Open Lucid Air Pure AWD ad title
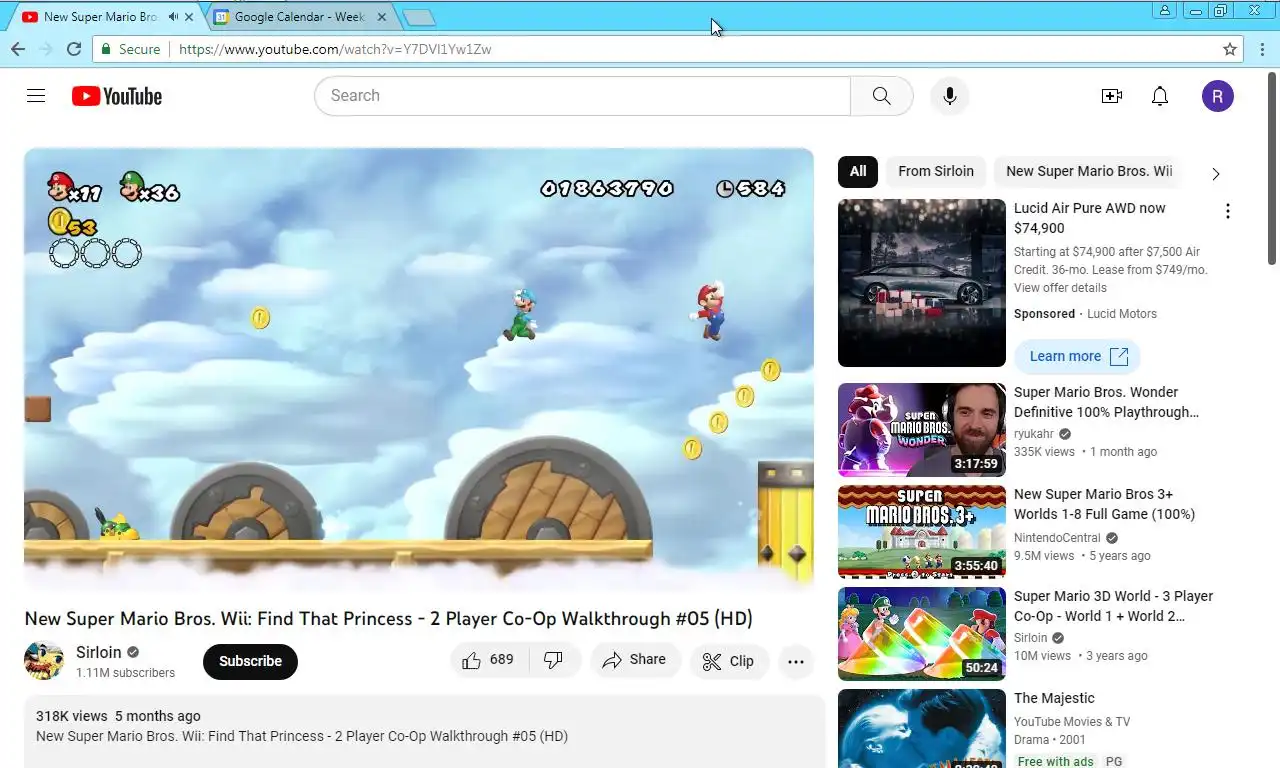The image size is (1280, 768). point(1090,218)
